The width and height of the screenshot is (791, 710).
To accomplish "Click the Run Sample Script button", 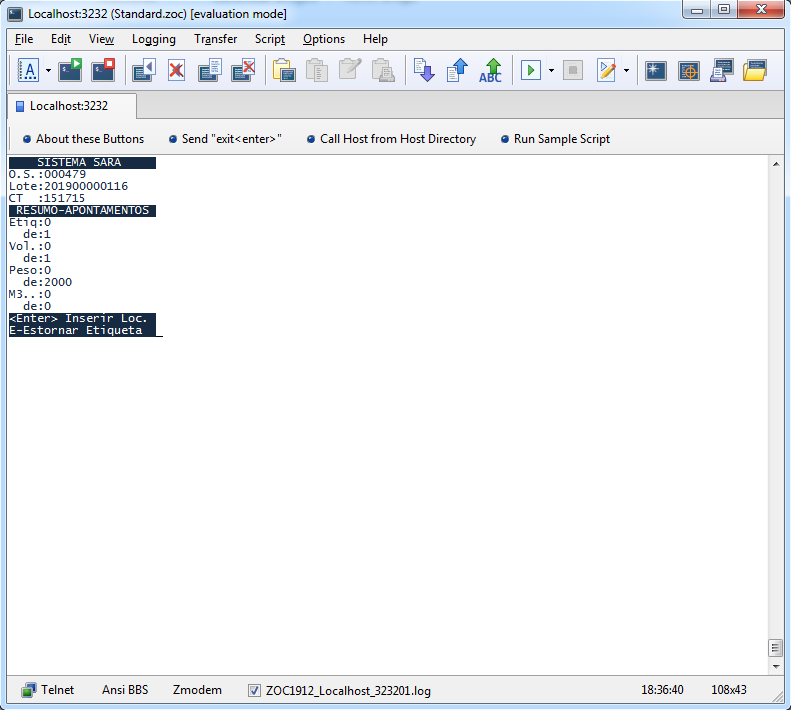I will tap(555, 139).
